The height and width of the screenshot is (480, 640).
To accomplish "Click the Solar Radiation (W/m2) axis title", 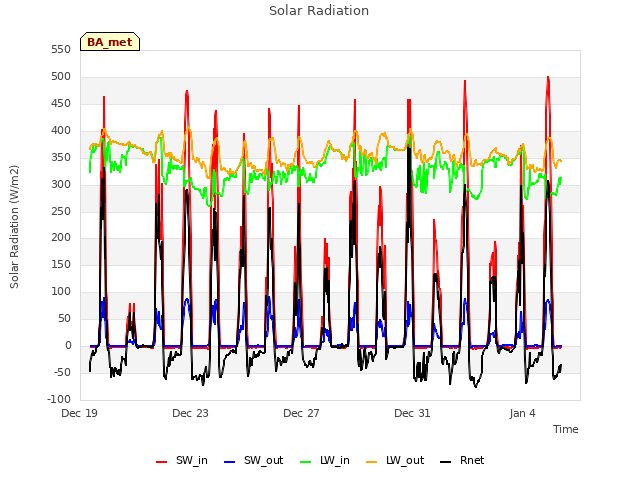I will point(14,227).
